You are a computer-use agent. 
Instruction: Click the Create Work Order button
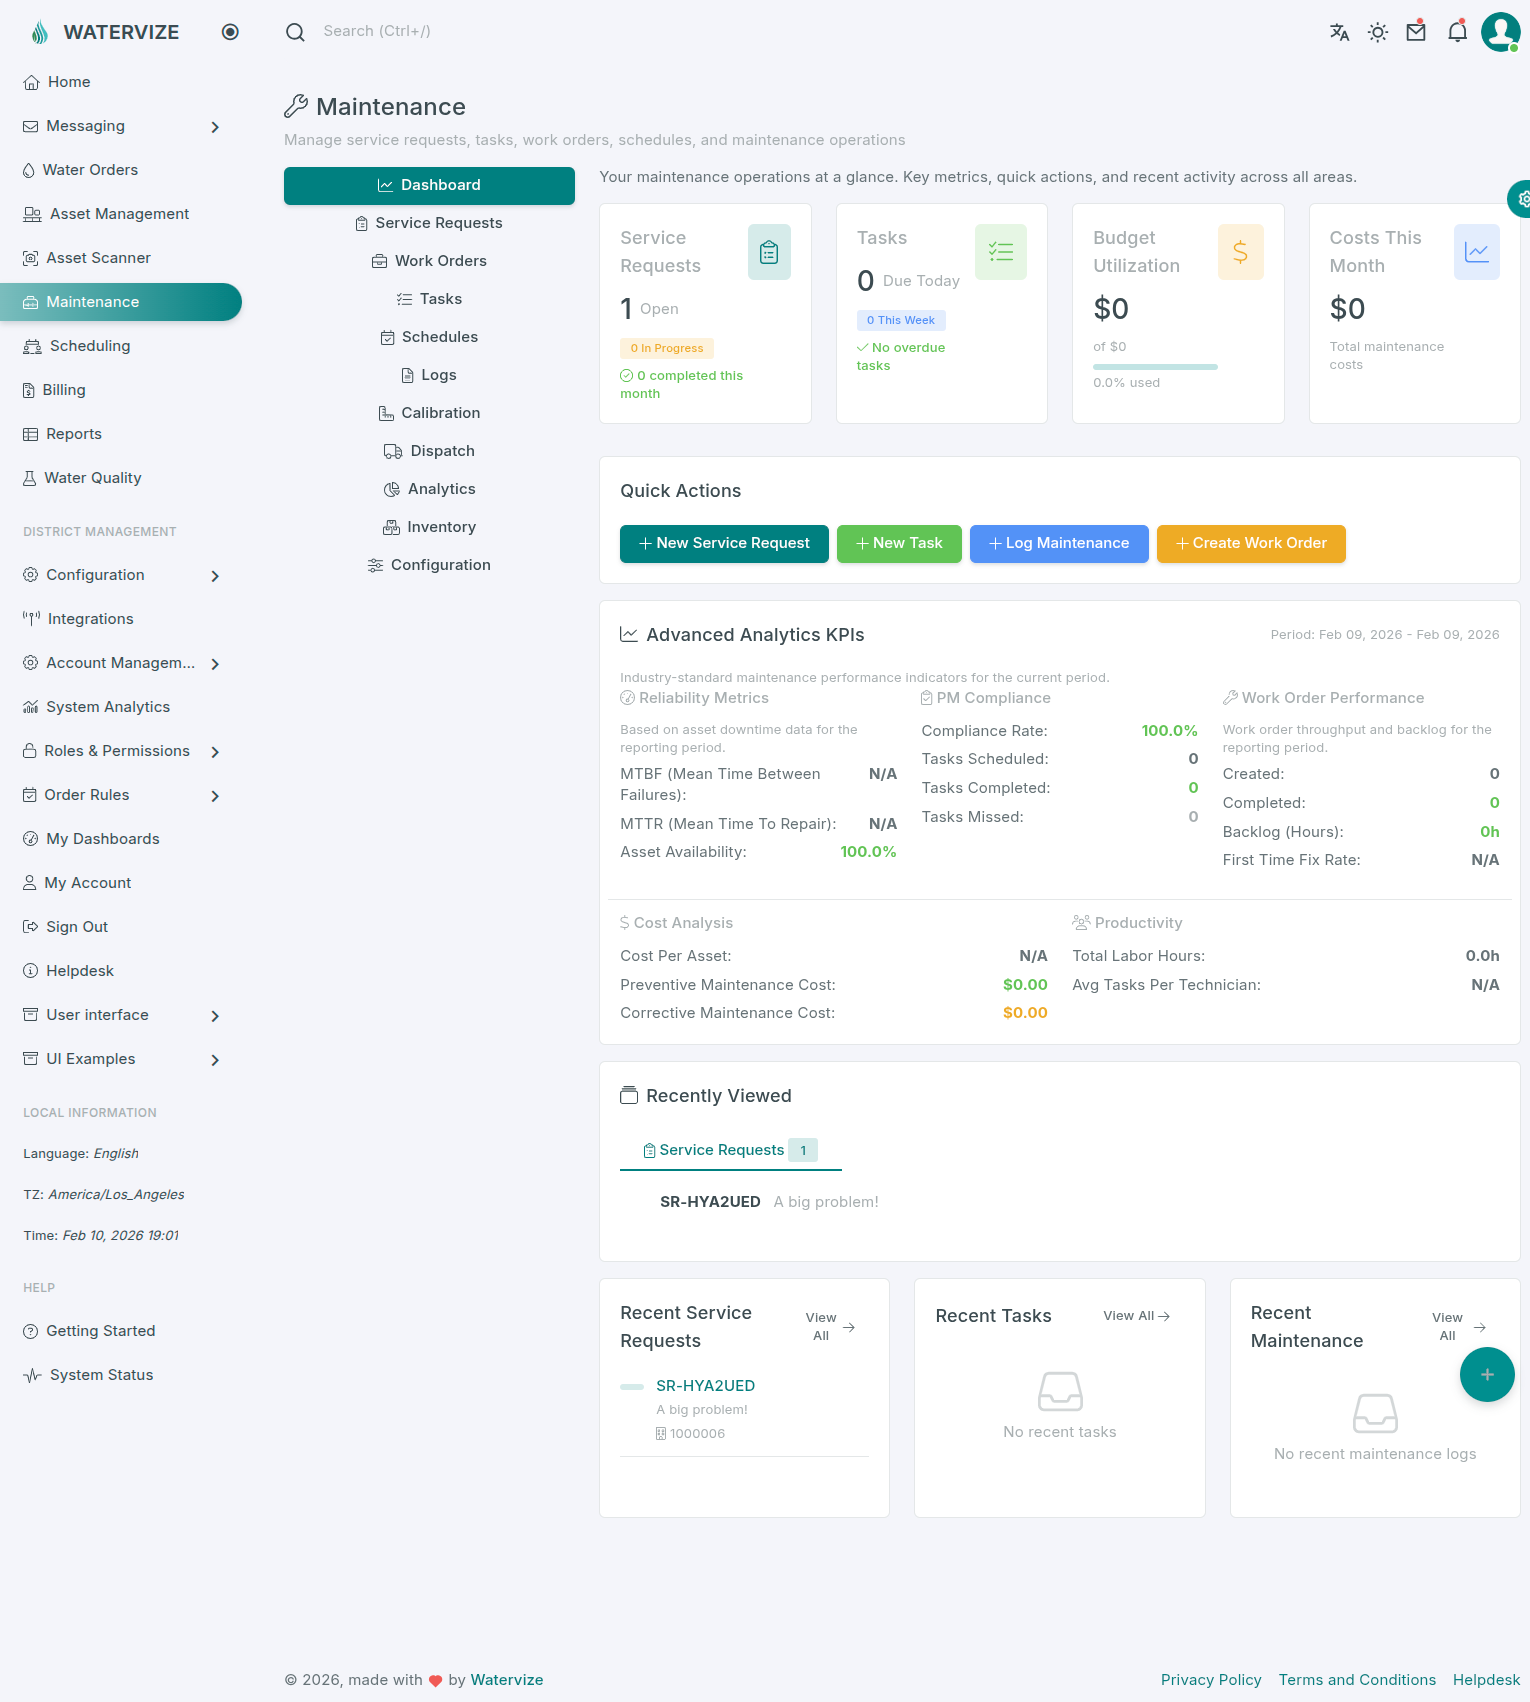pos(1251,543)
